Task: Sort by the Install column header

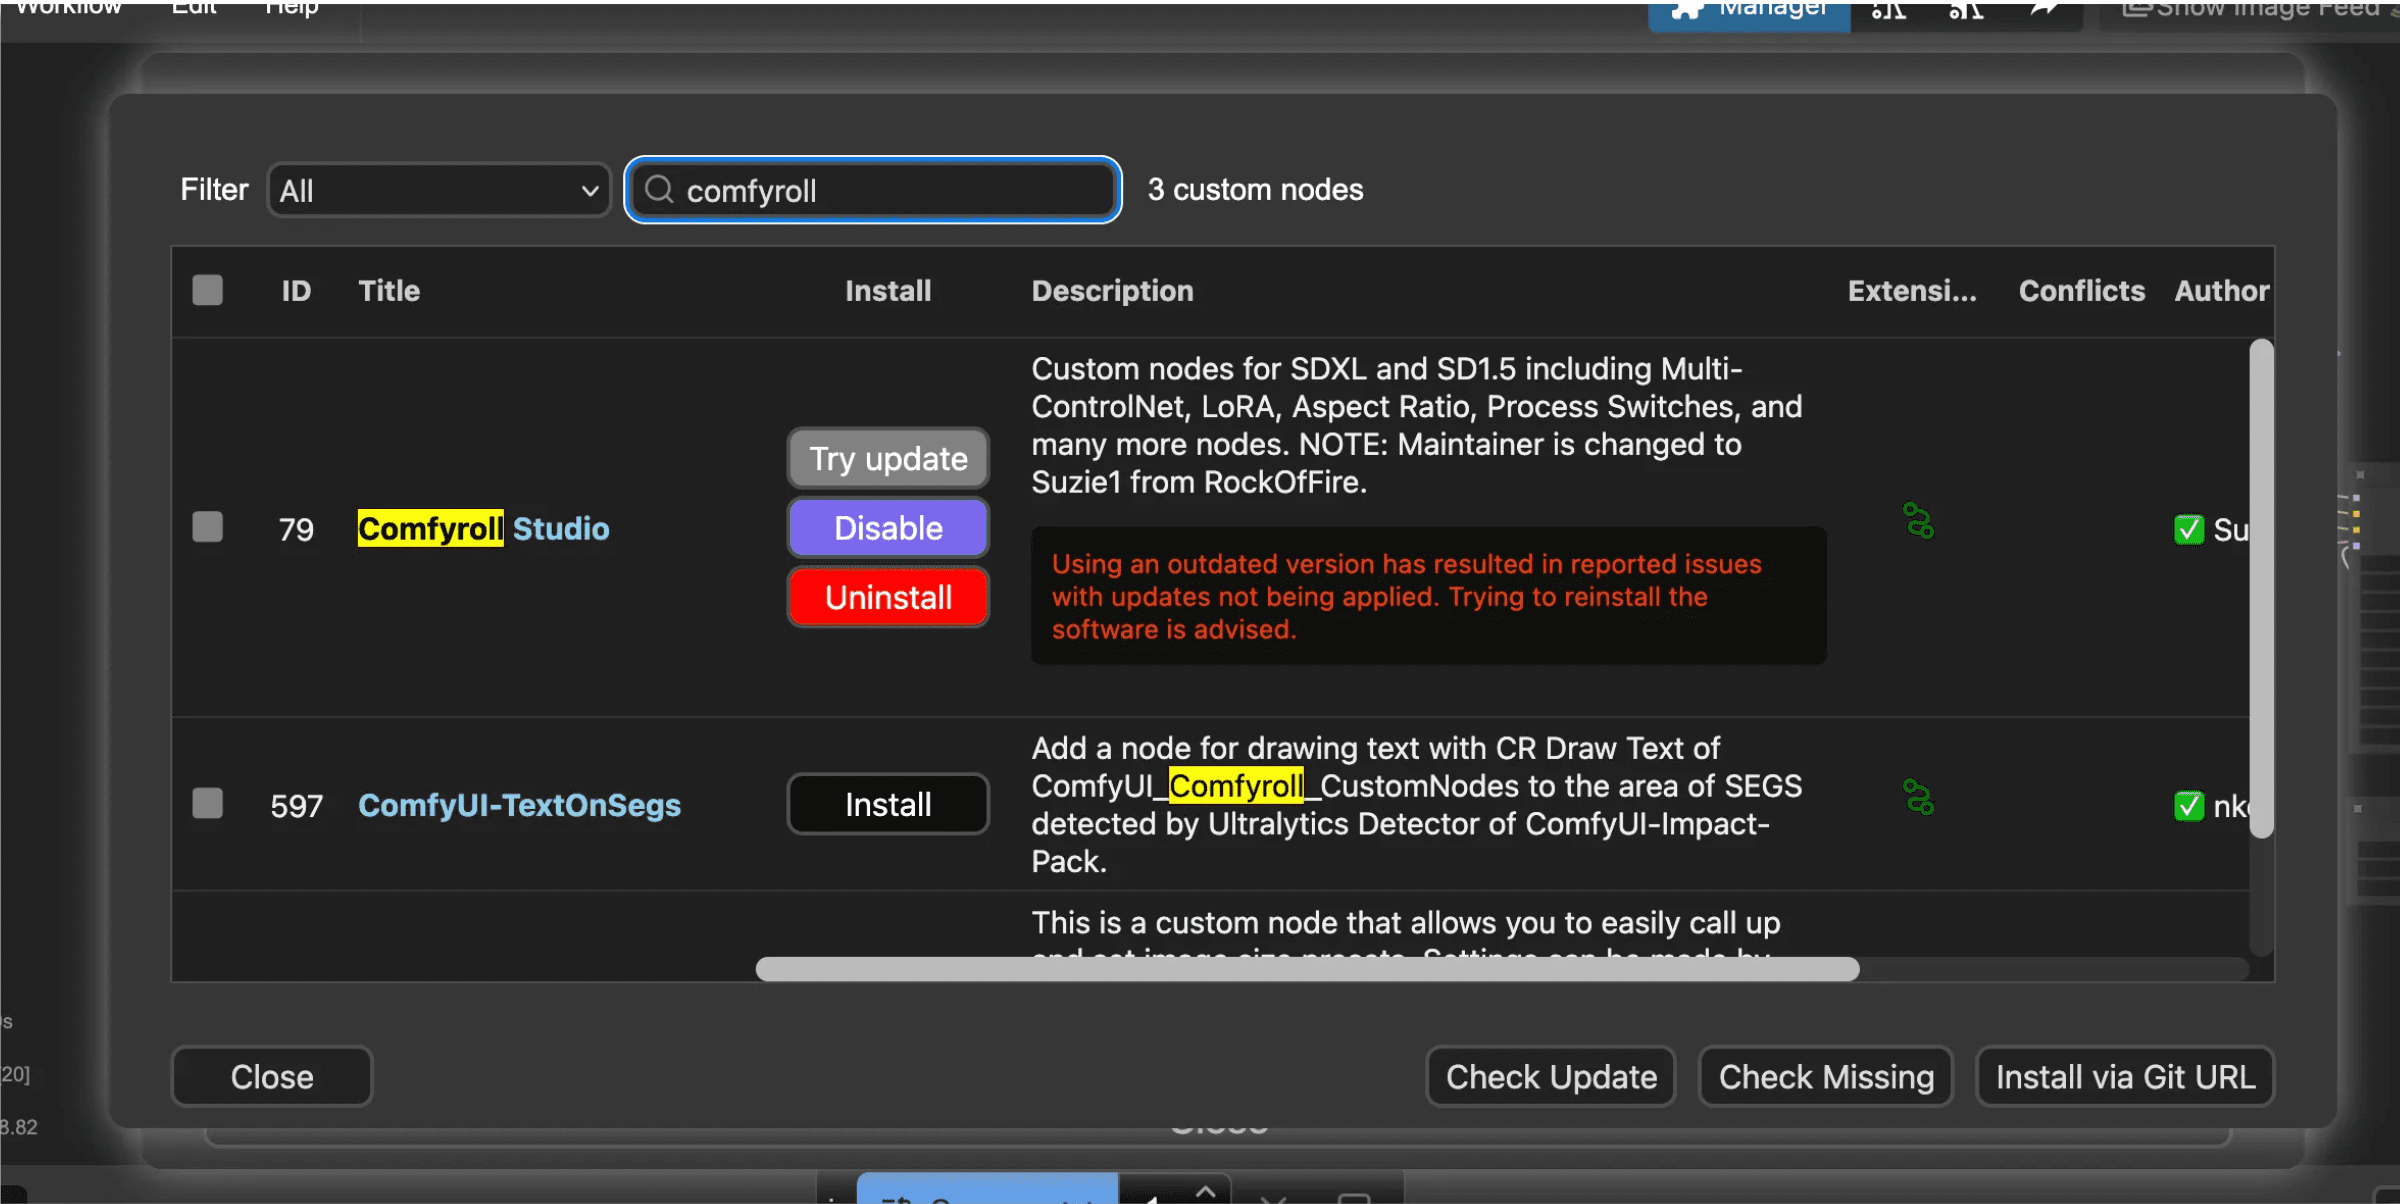Action: (888, 291)
